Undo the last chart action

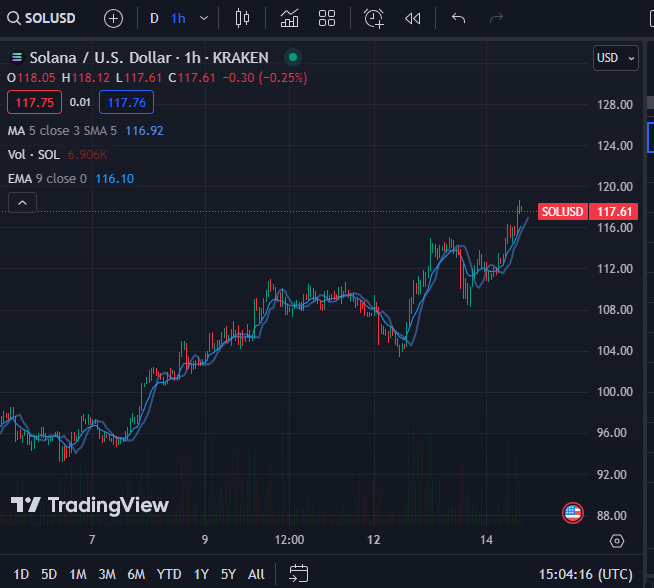click(458, 18)
